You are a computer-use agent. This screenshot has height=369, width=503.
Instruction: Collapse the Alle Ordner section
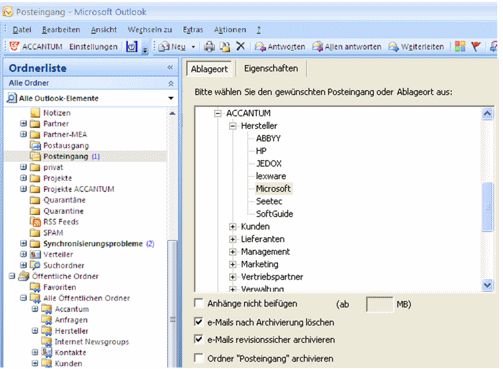point(171,83)
